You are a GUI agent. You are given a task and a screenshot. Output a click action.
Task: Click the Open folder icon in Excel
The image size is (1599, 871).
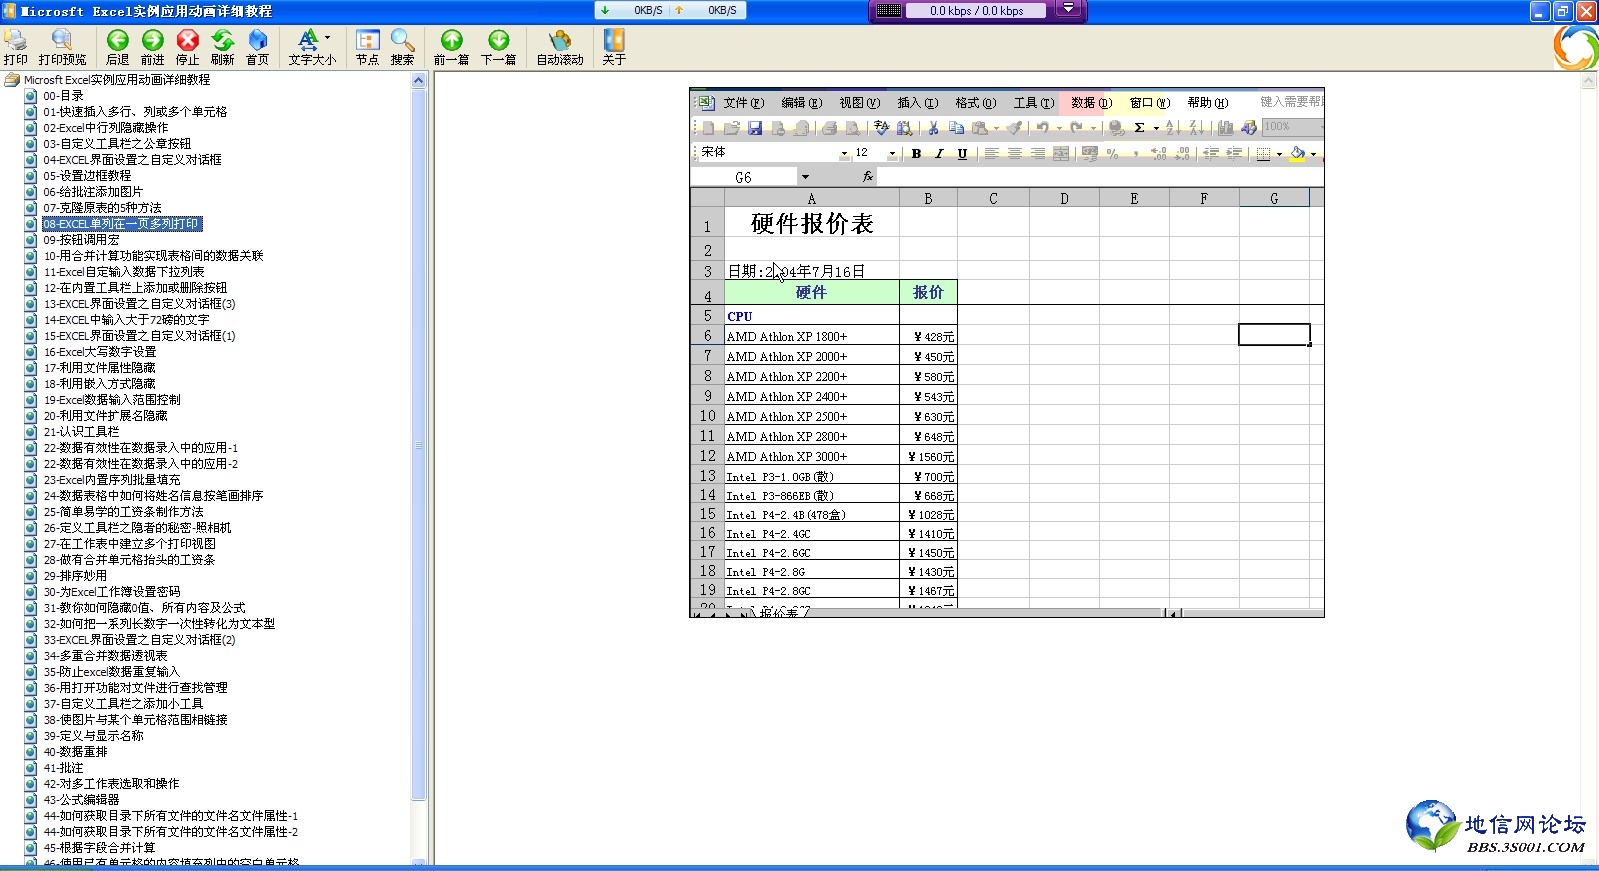click(732, 128)
